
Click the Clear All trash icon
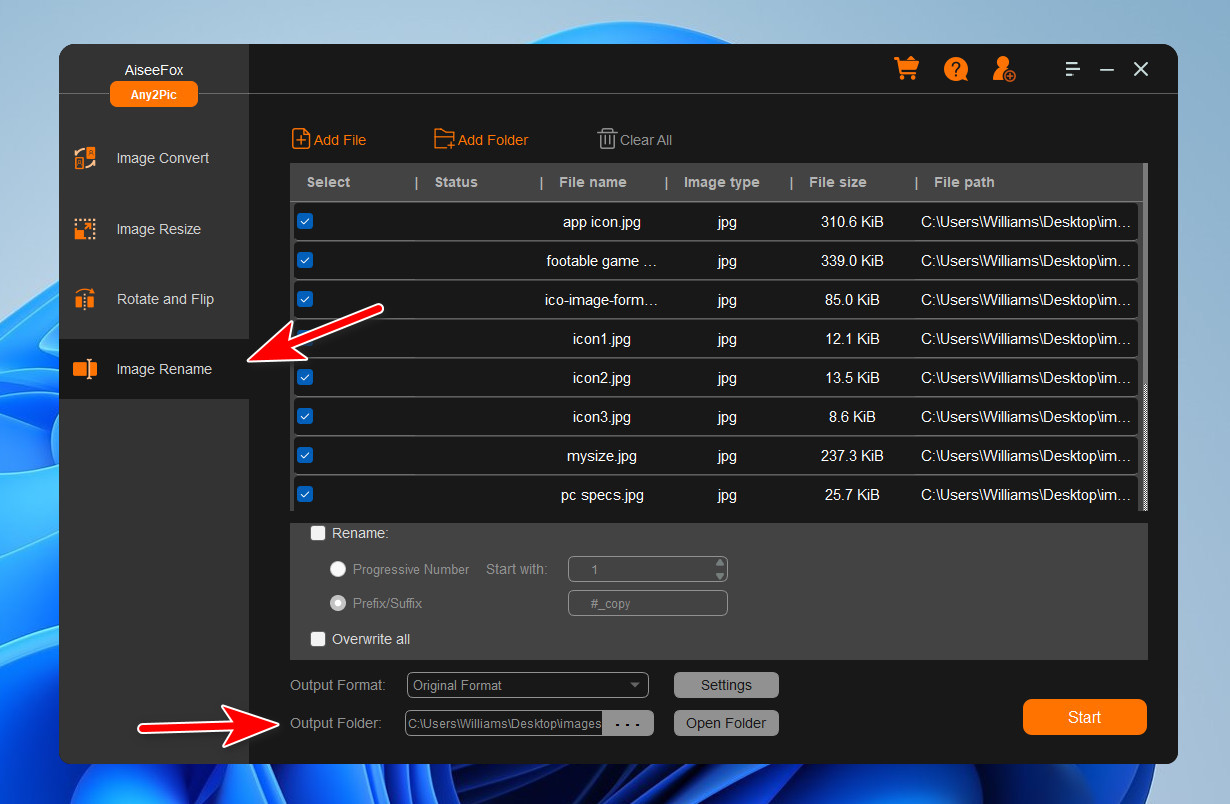(607, 139)
